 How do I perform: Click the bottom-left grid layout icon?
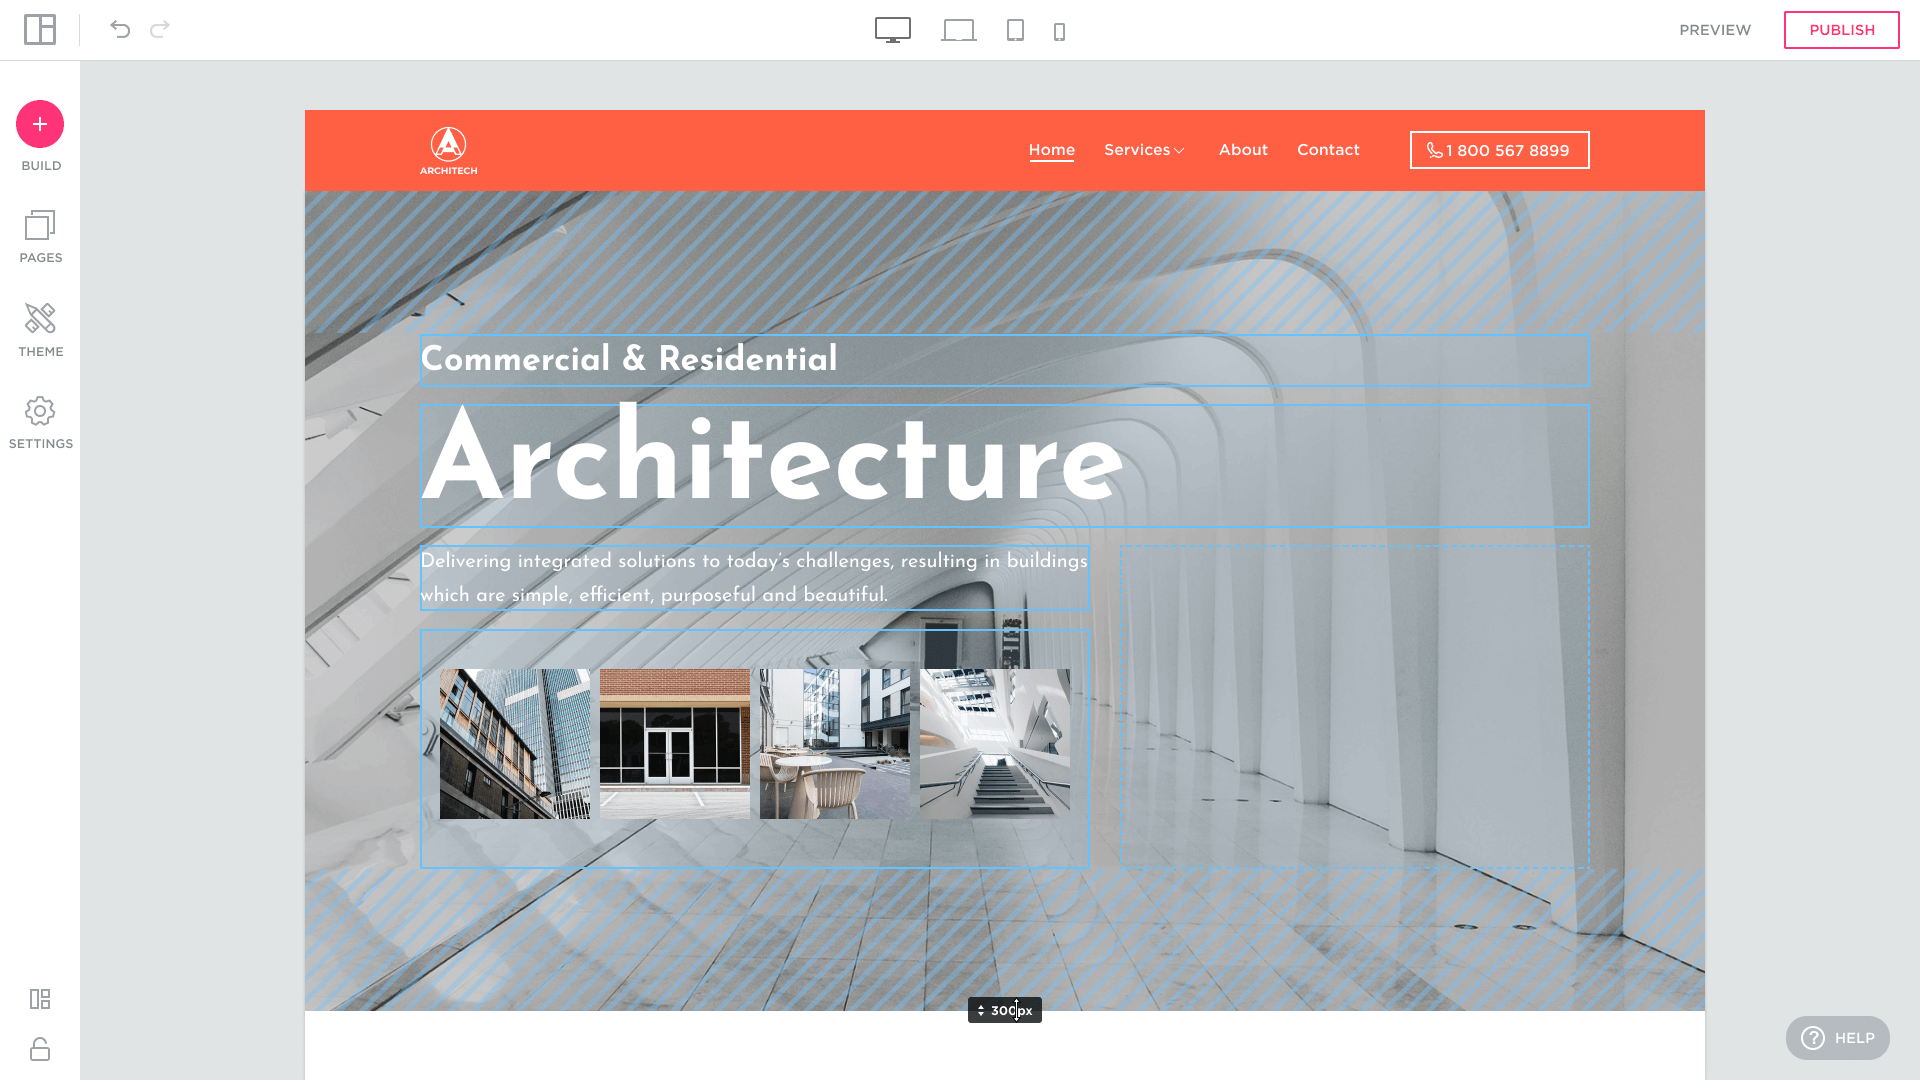(x=40, y=999)
